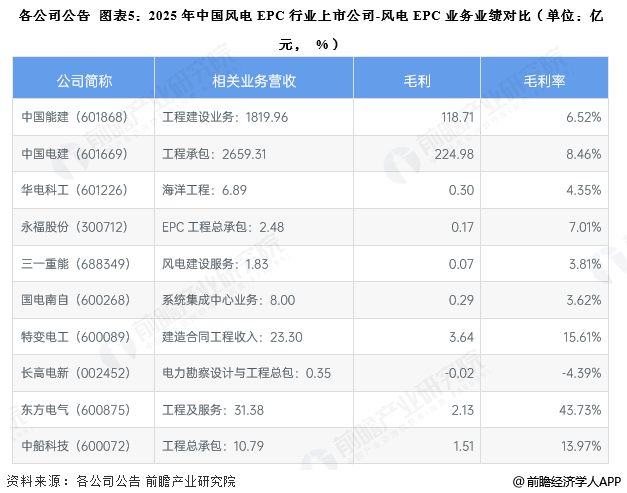Select the gross profit value 224.98
Viewport: 627px width, 493px height.
point(454,154)
